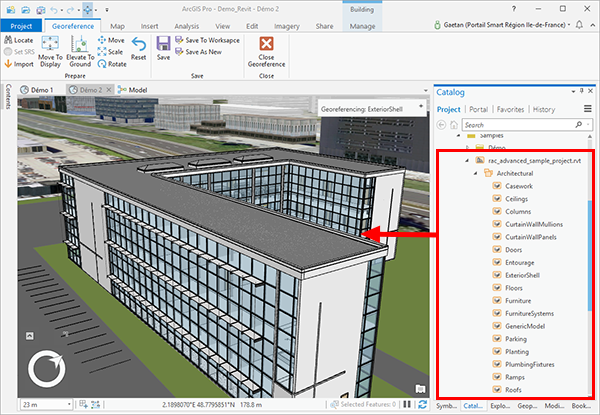Open the Démo 1 view tab
The image size is (600, 415).
[x=38, y=90]
